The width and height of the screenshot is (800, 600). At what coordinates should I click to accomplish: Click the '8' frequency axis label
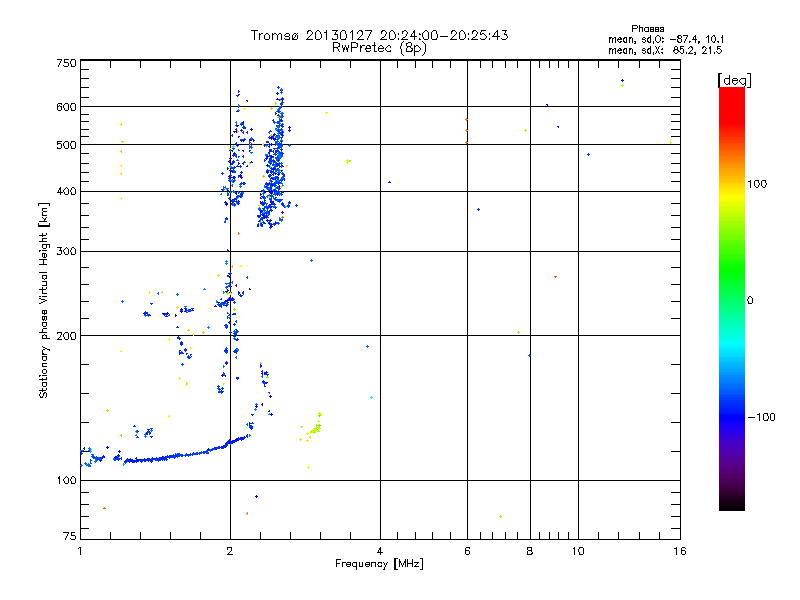click(x=530, y=551)
